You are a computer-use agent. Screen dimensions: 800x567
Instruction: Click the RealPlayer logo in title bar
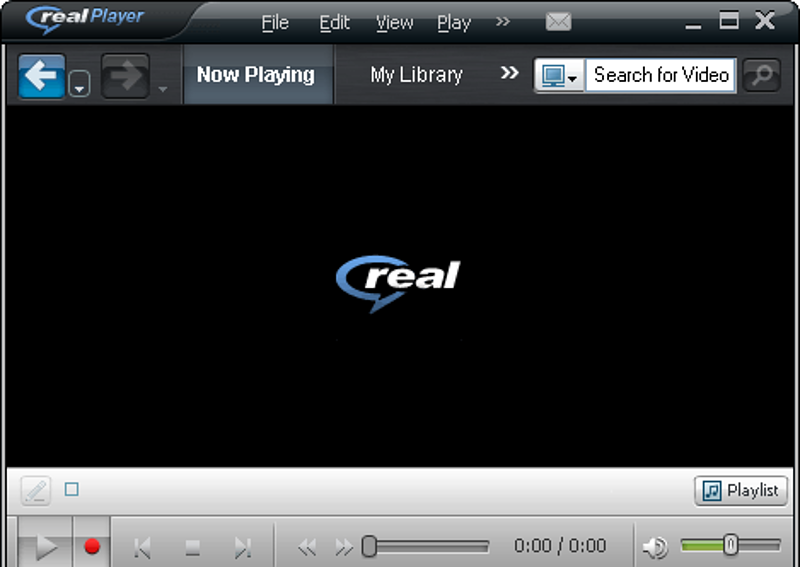[x=85, y=19]
